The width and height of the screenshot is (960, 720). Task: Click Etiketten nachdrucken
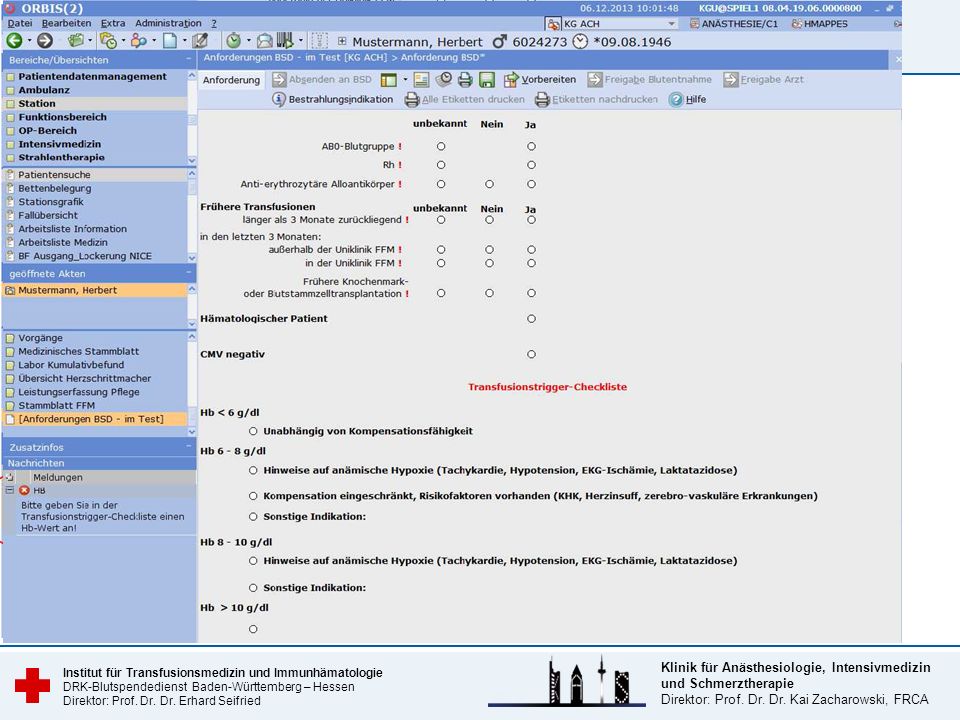596,99
